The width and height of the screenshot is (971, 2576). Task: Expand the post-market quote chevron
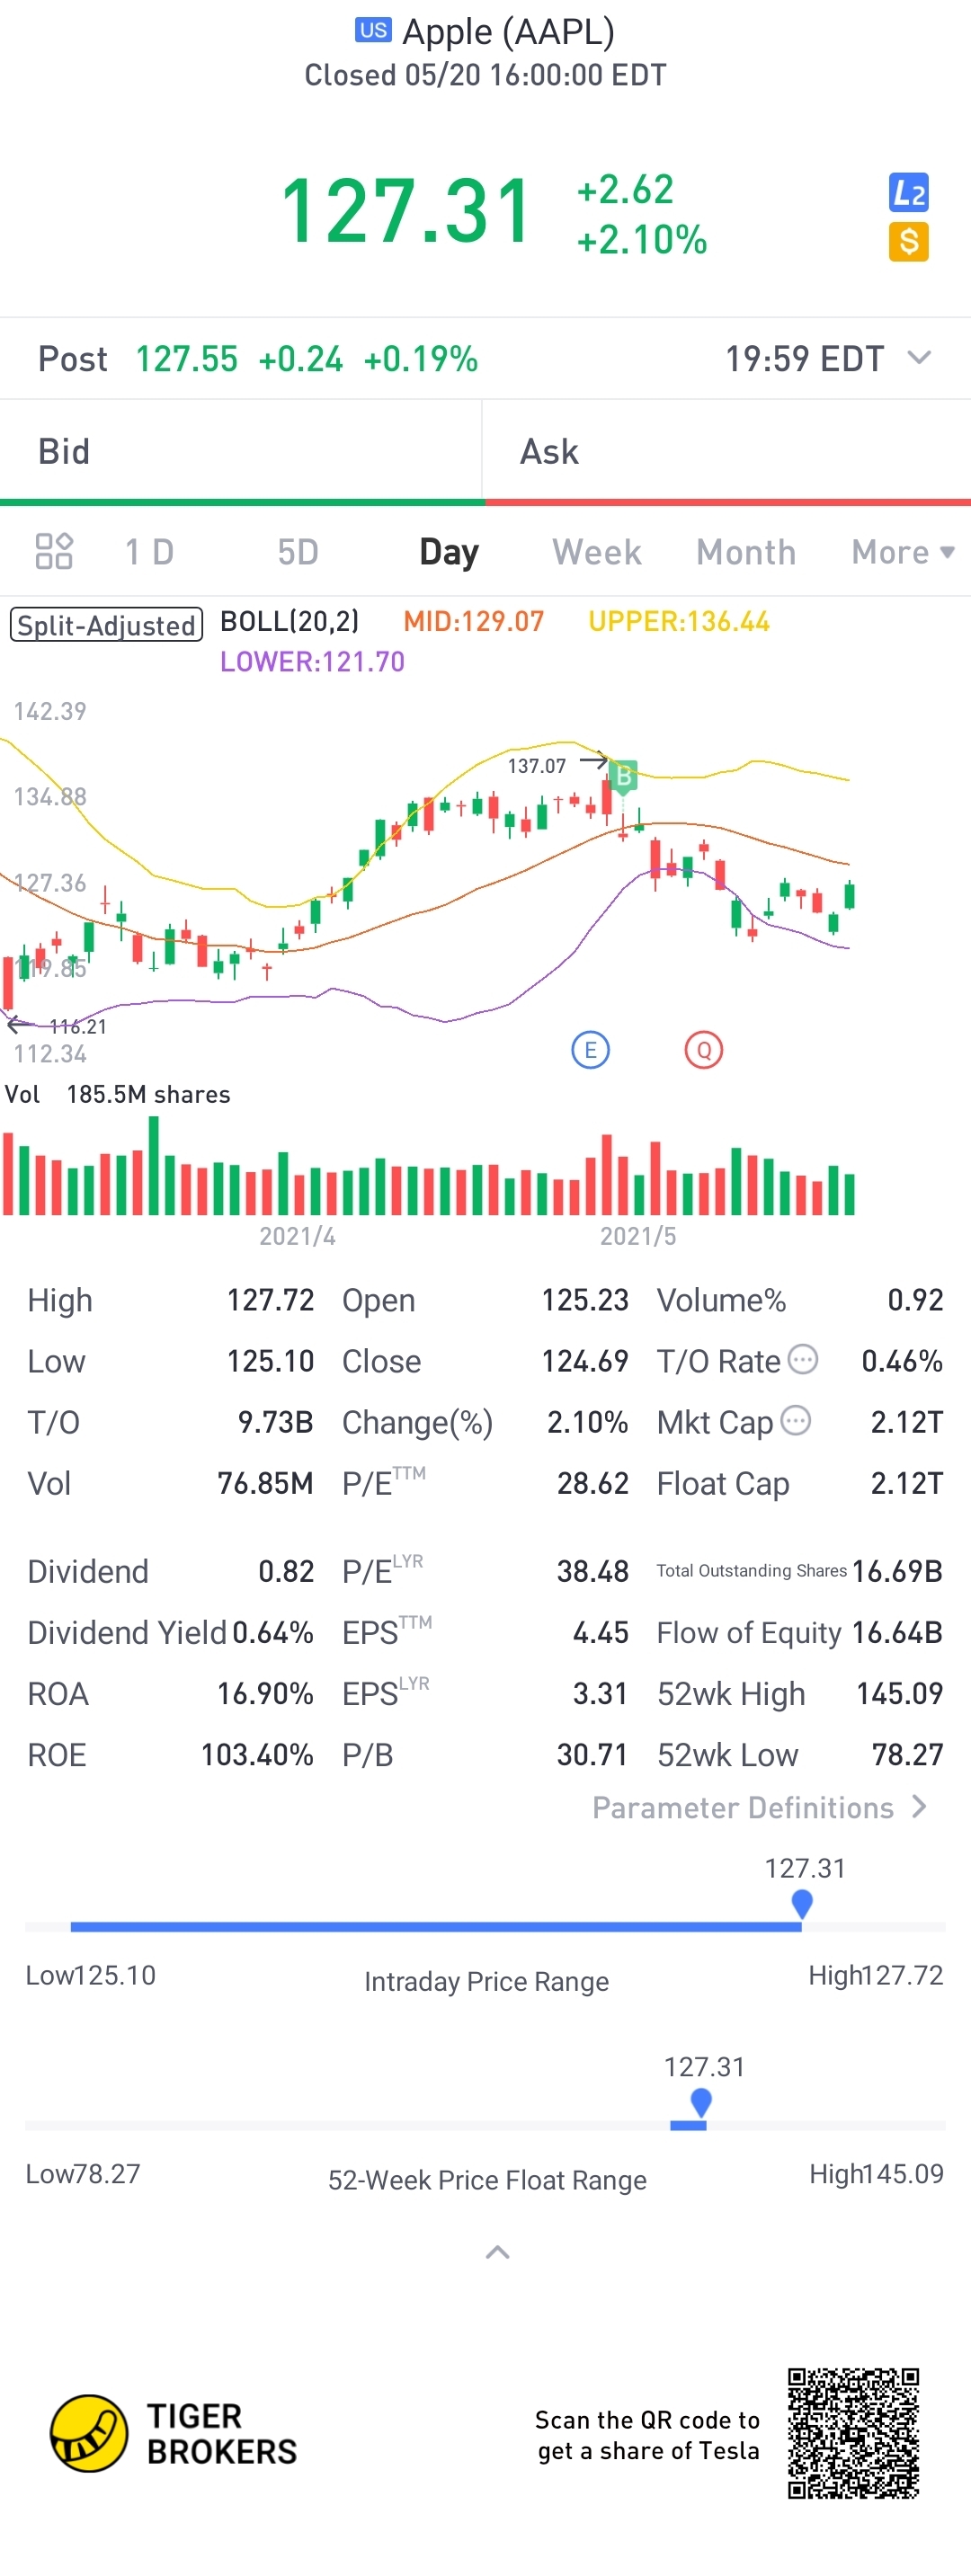919,358
